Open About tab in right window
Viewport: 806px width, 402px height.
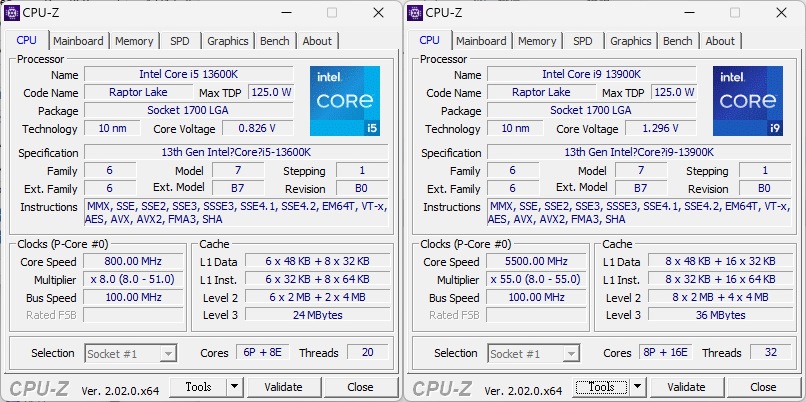coord(720,41)
